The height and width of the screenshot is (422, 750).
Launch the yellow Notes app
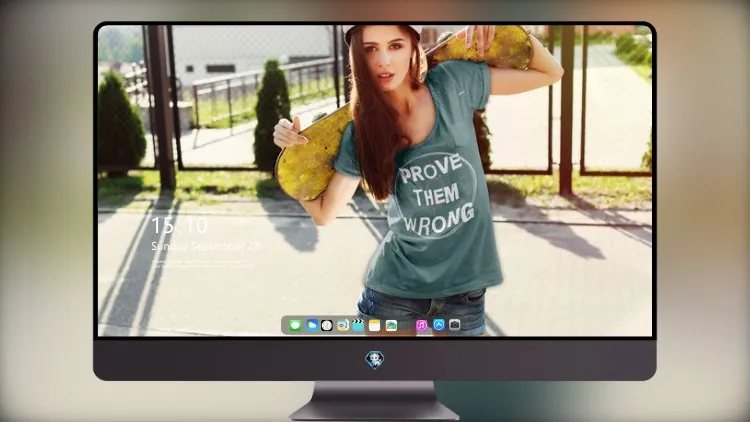click(x=375, y=325)
